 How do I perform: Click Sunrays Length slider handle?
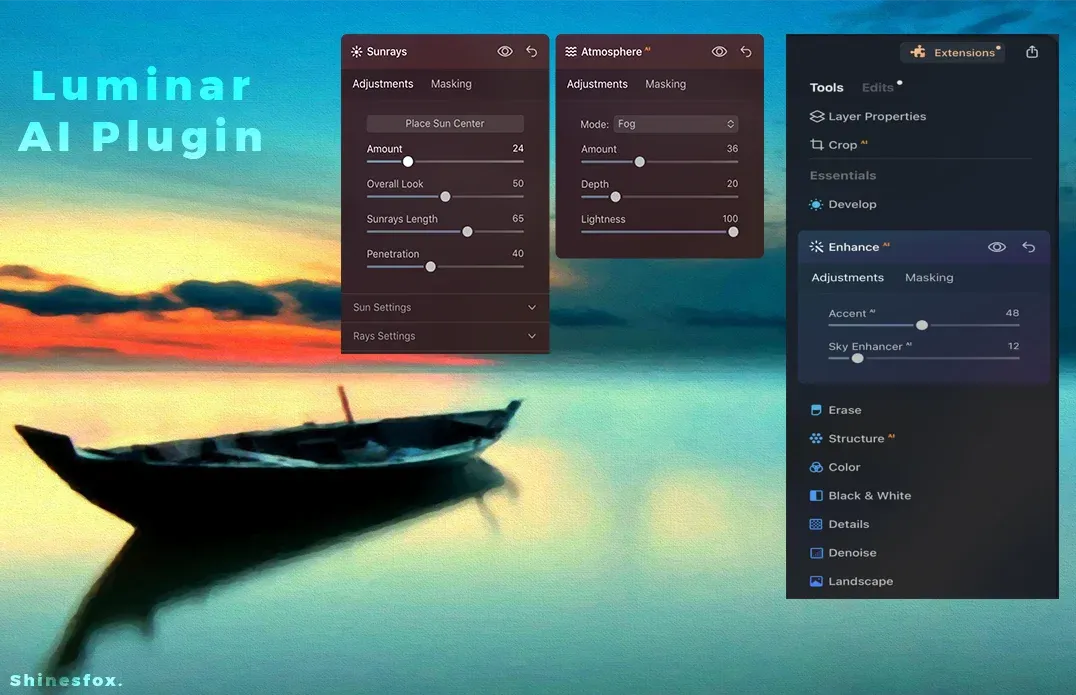click(467, 232)
